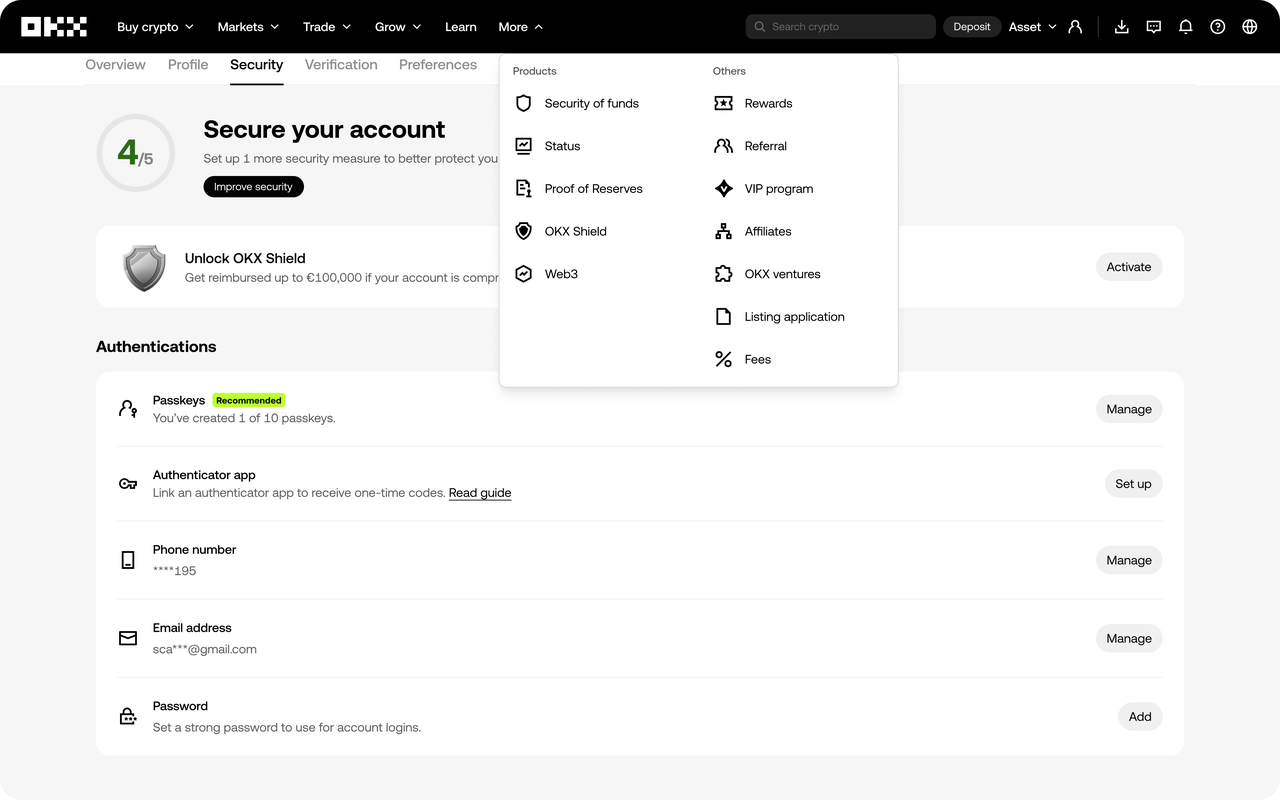Open the user profile icon
This screenshot has width=1280, height=800.
point(1075,27)
